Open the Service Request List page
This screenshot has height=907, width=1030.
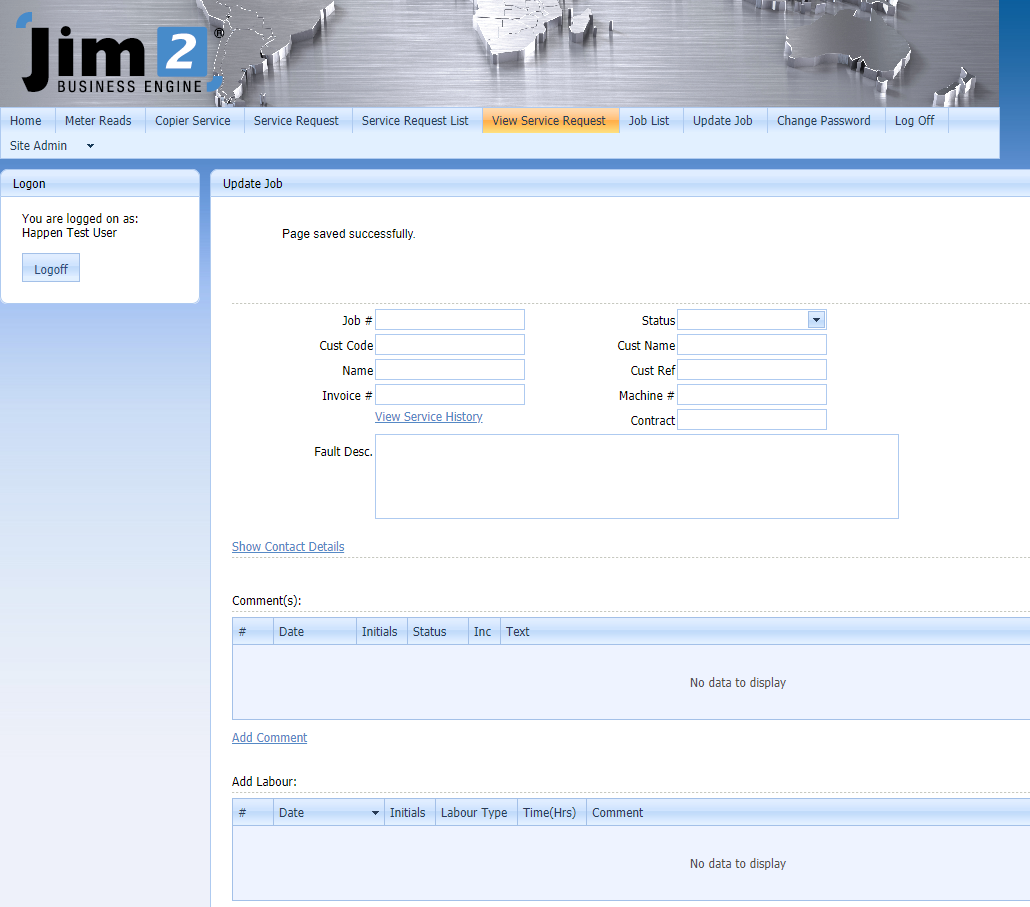415,121
